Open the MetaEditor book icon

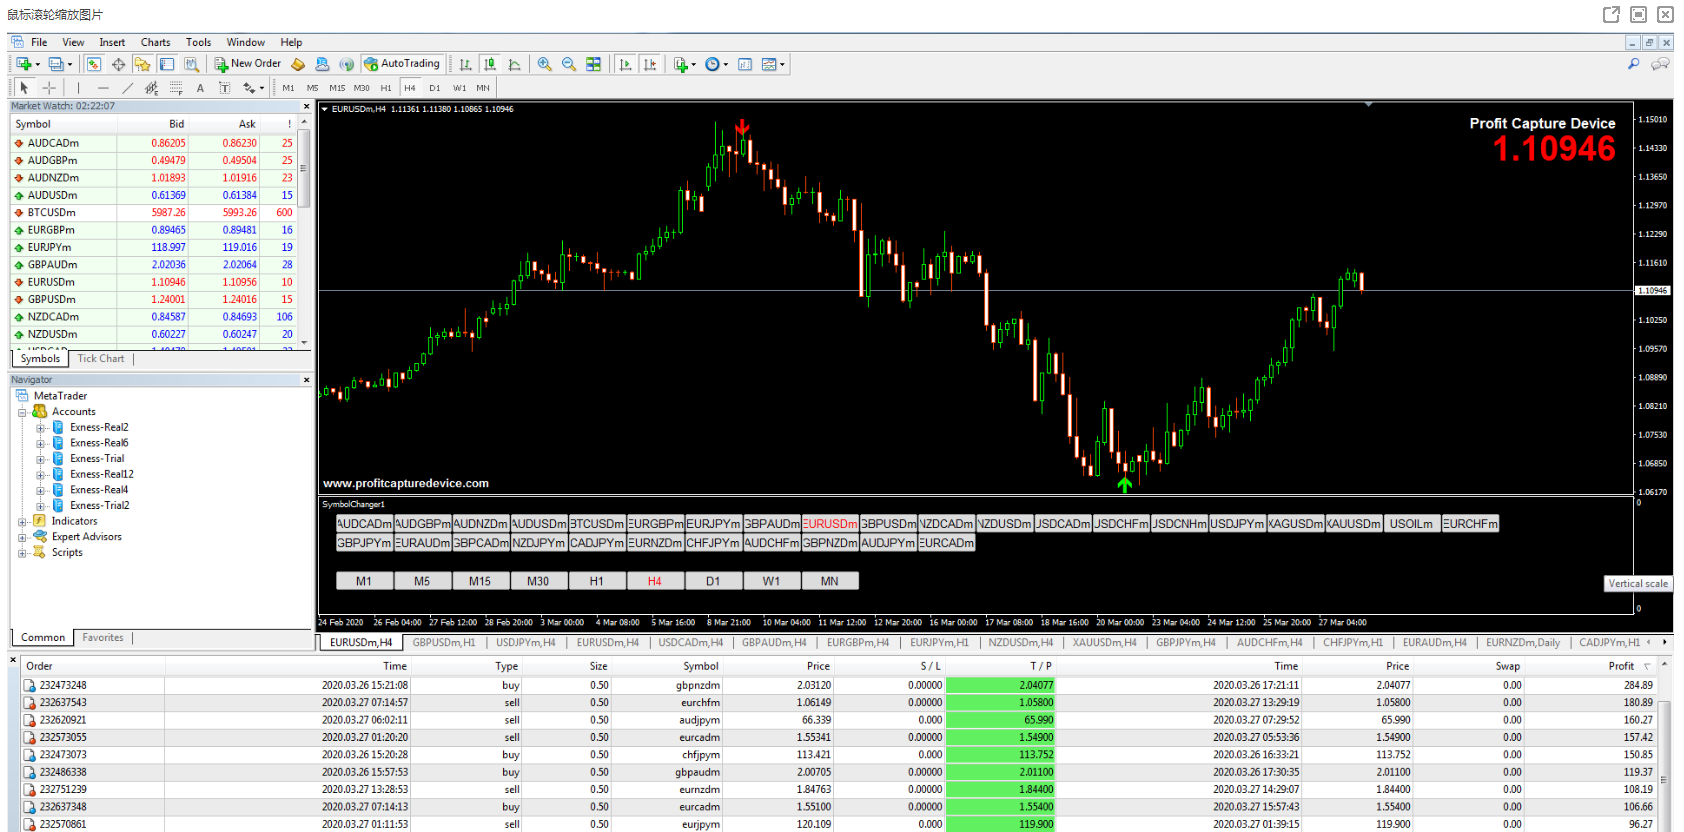pyautogui.click(x=298, y=64)
